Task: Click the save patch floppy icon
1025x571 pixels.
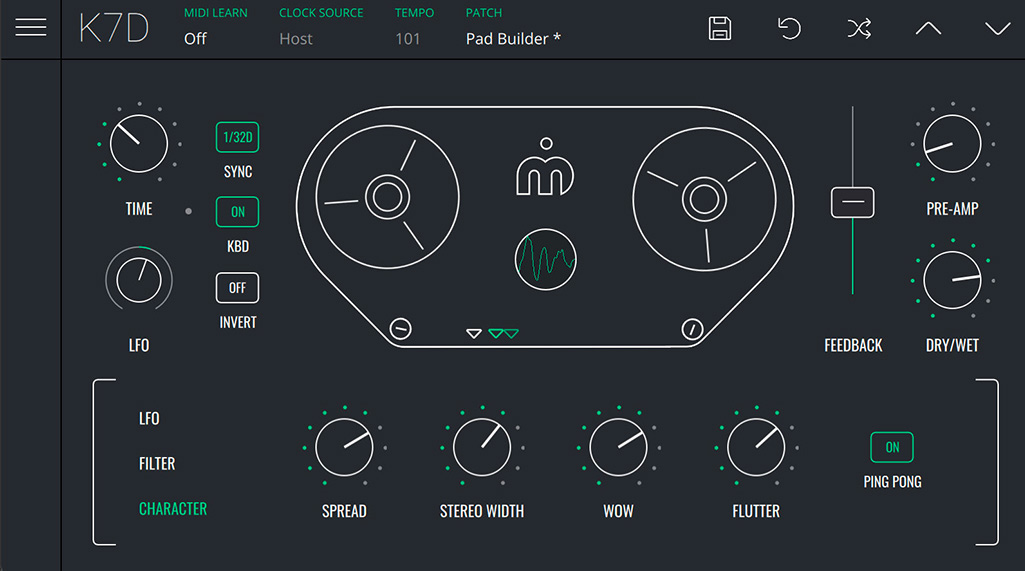Action: point(719,29)
